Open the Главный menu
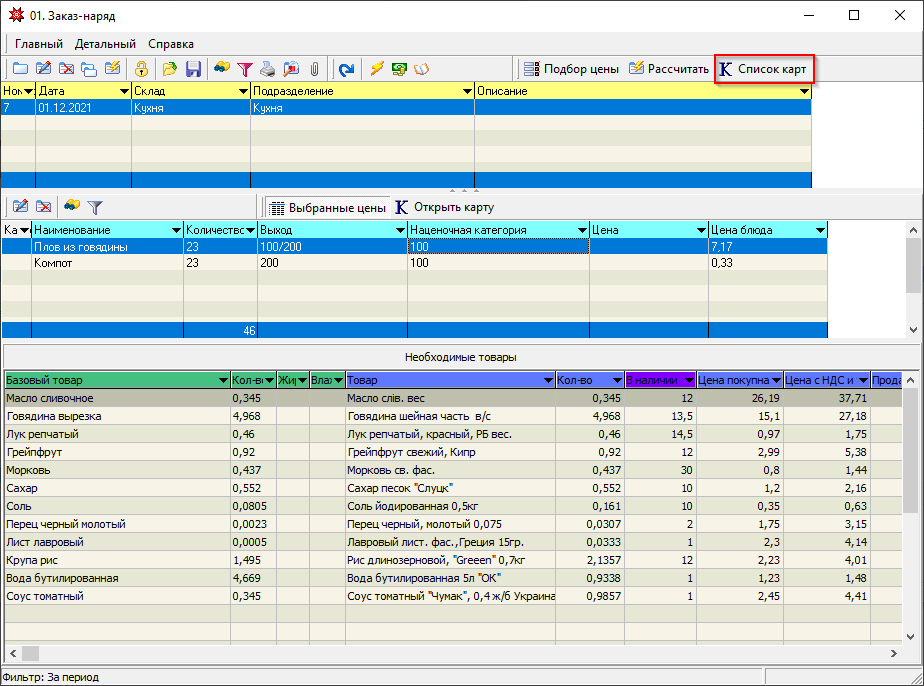The image size is (924, 686). (x=39, y=44)
